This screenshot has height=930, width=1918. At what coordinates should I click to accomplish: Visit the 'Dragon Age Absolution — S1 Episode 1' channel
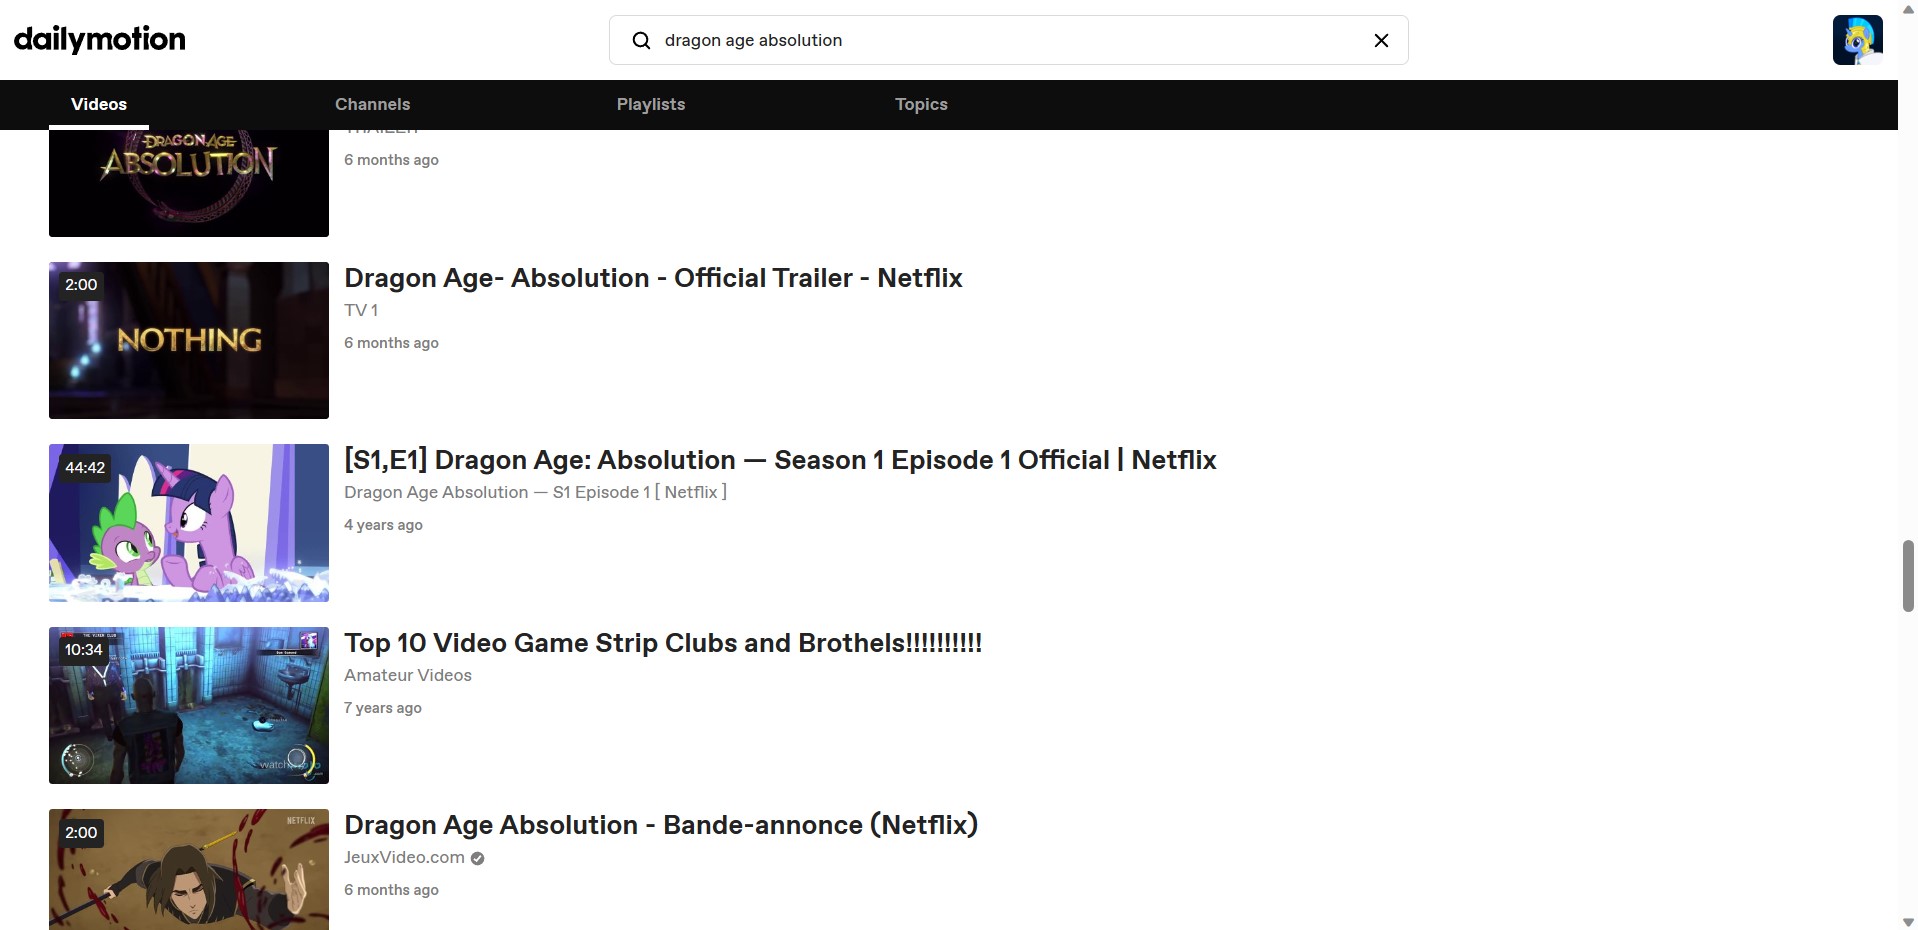(x=535, y=492)
